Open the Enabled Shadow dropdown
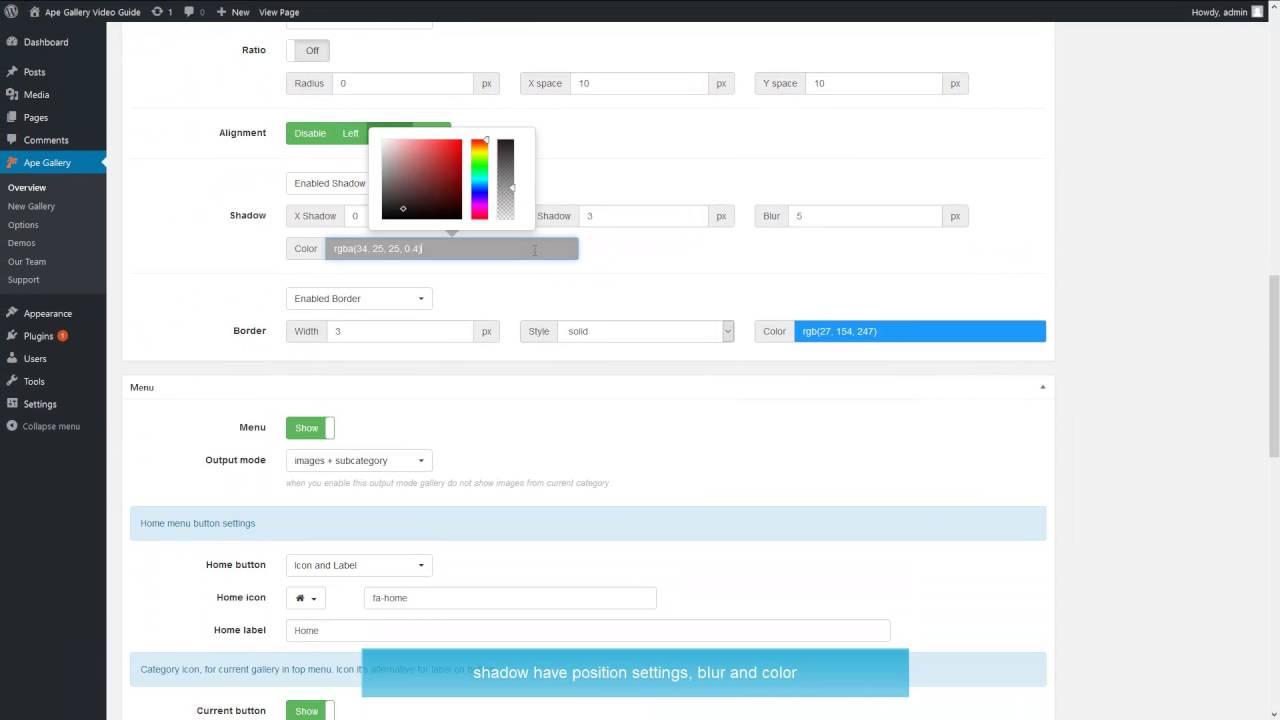The width and height of the screenshot is (1280, 720). [327, 184]
